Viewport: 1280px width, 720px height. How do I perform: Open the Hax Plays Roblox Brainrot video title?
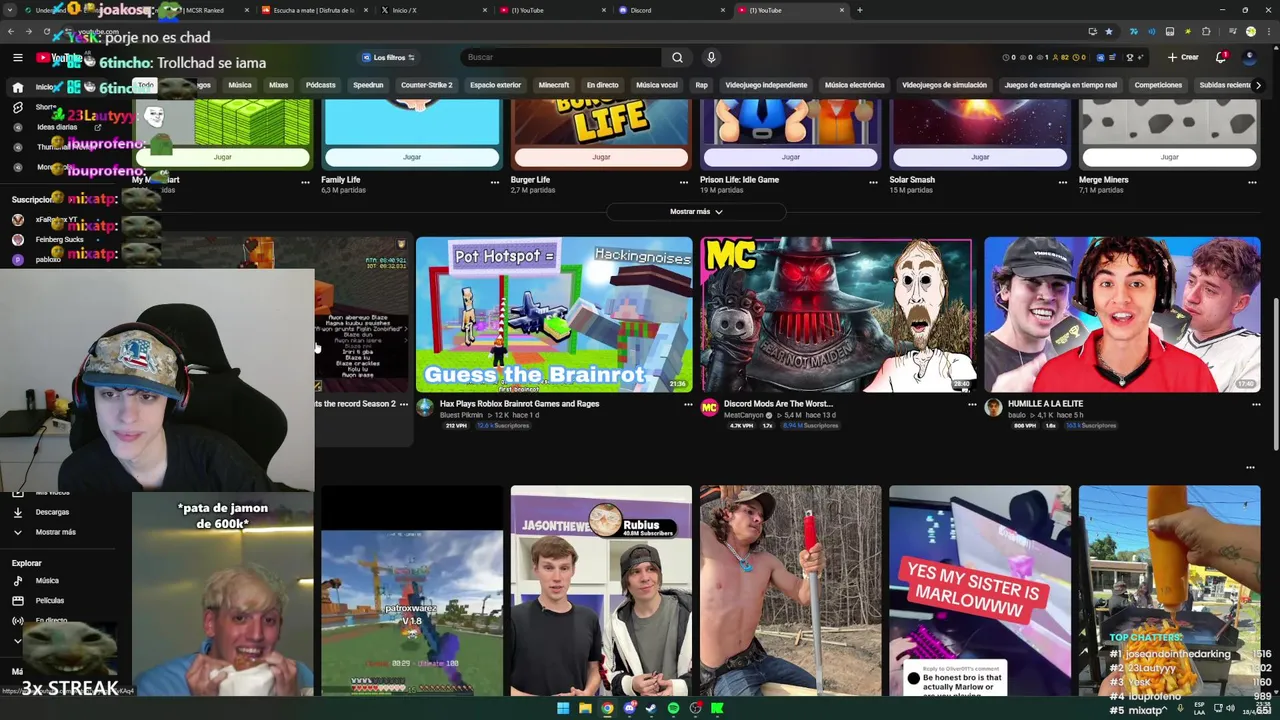click(x=519, y=404)
